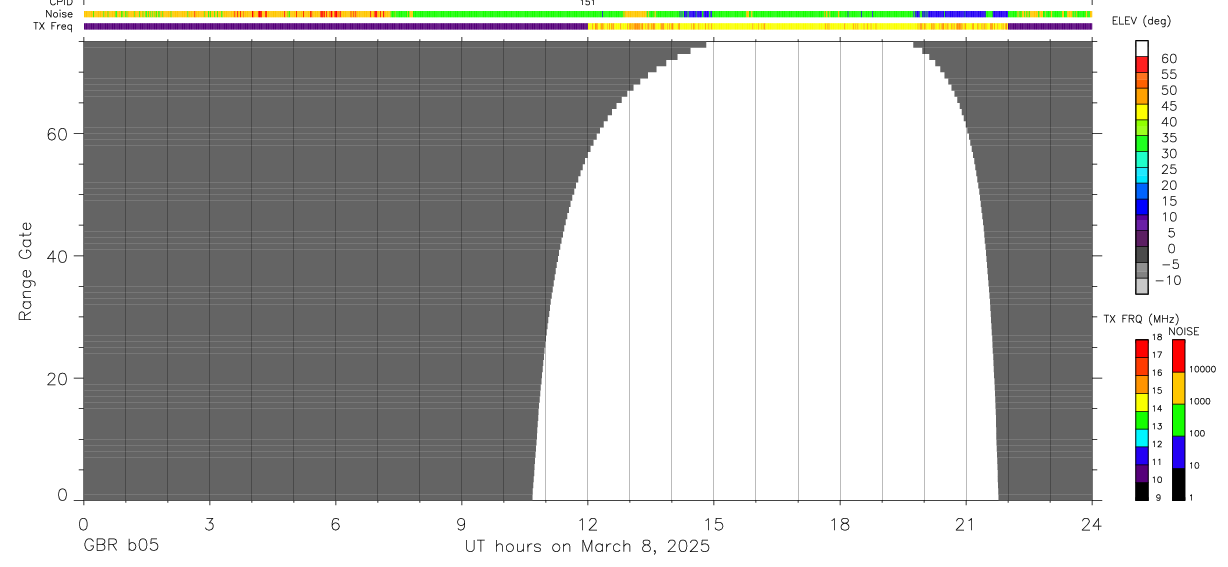Click x-axis tick label '21'
Viewport: 1228px width, 567px height.
[x=966, y=524]
